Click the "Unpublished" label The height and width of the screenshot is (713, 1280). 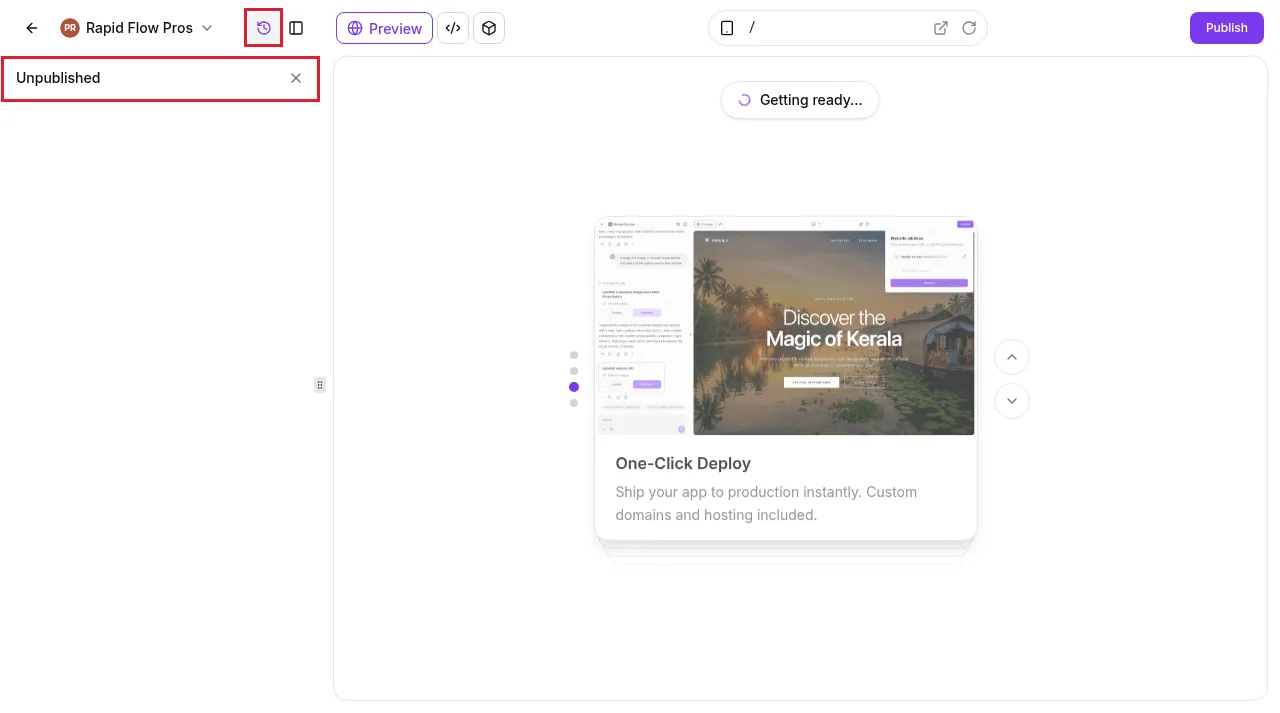pos(58,78)
